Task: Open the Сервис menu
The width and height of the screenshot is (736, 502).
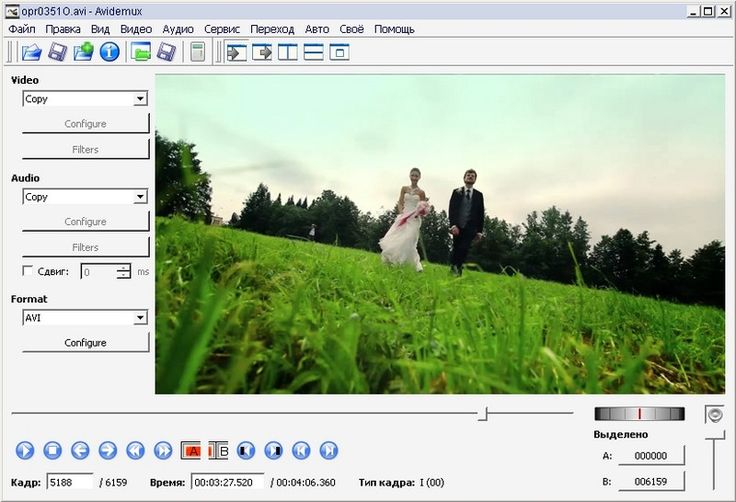Action: point(222,29)
